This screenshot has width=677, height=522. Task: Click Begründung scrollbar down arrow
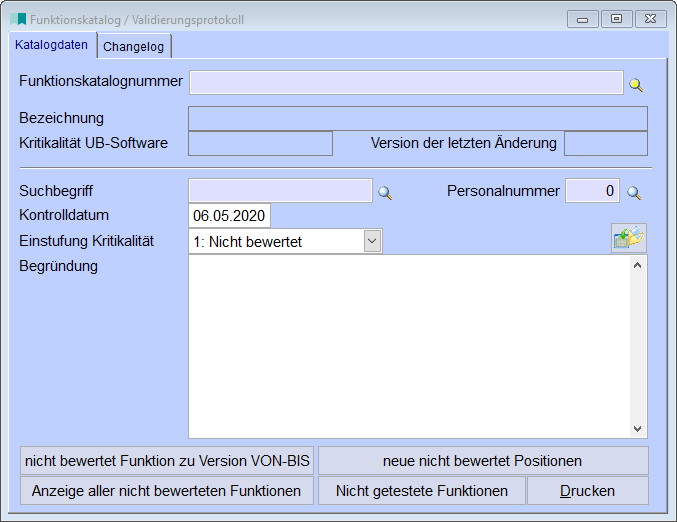[638, 428]
